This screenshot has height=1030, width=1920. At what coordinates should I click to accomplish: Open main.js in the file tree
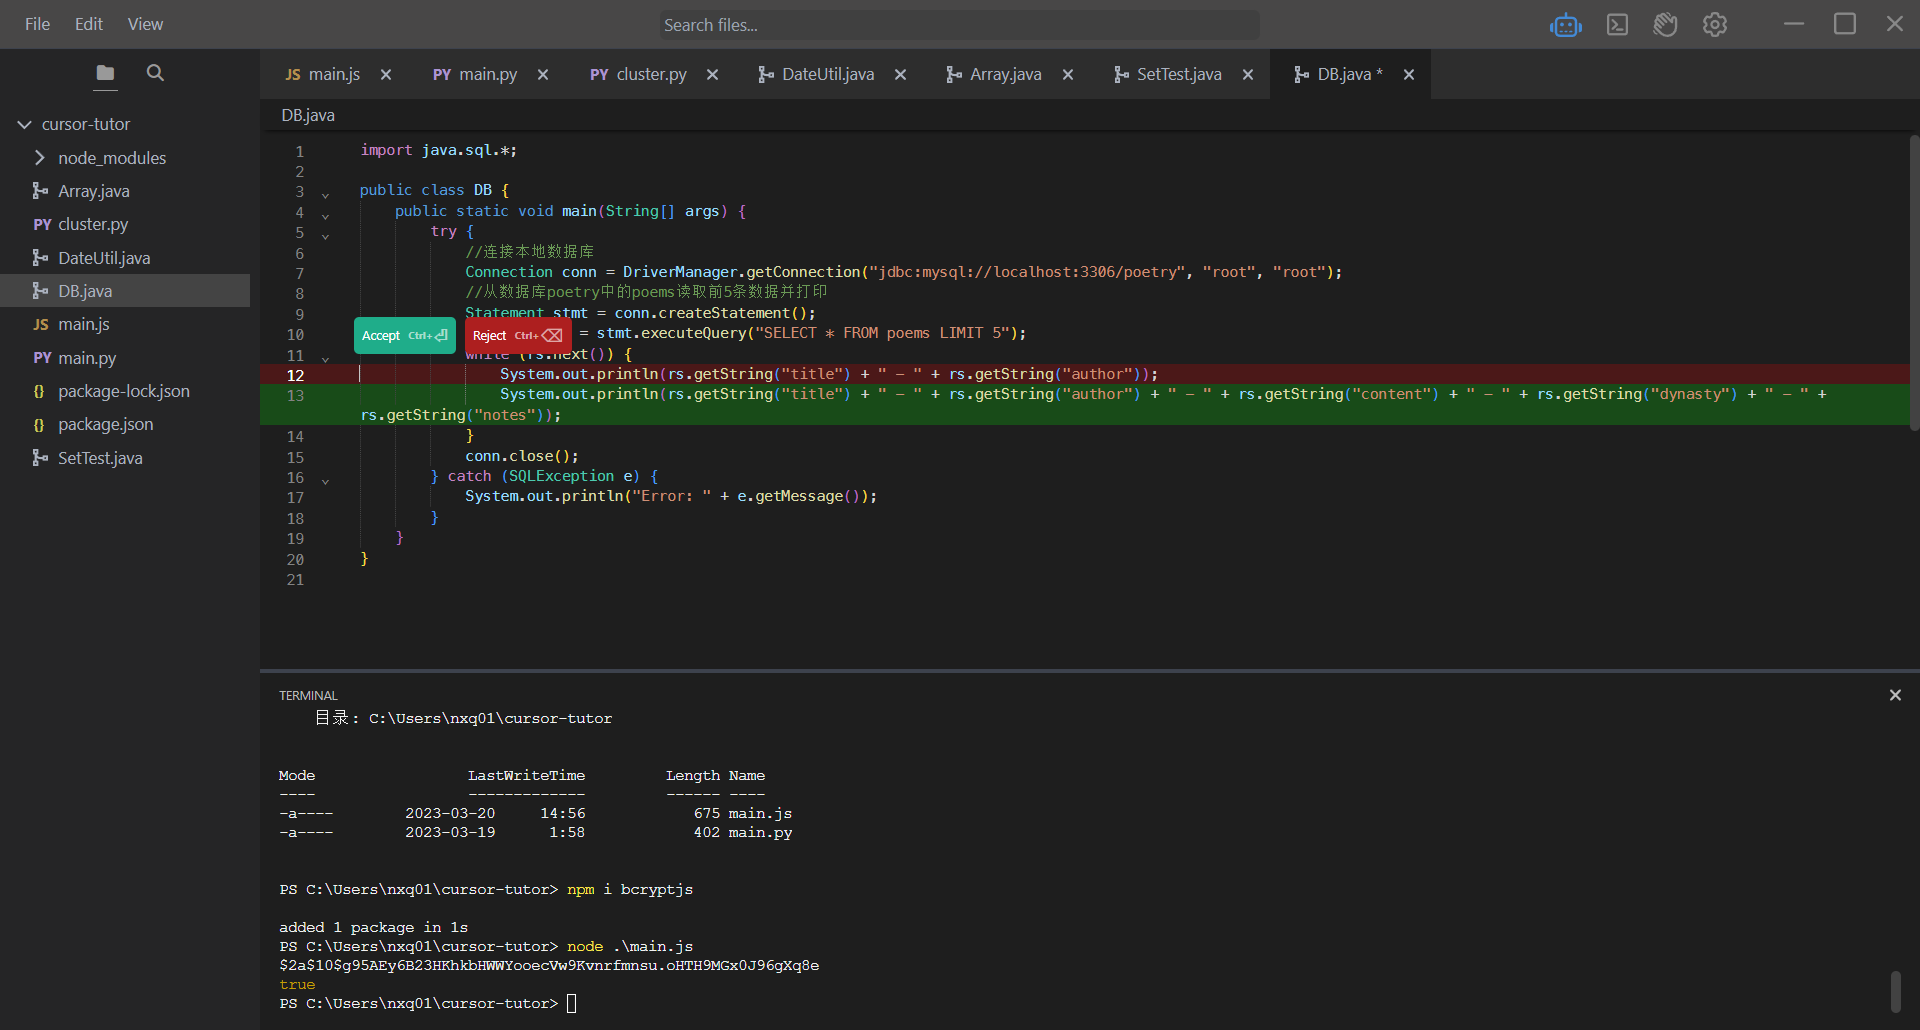[125, 324]
